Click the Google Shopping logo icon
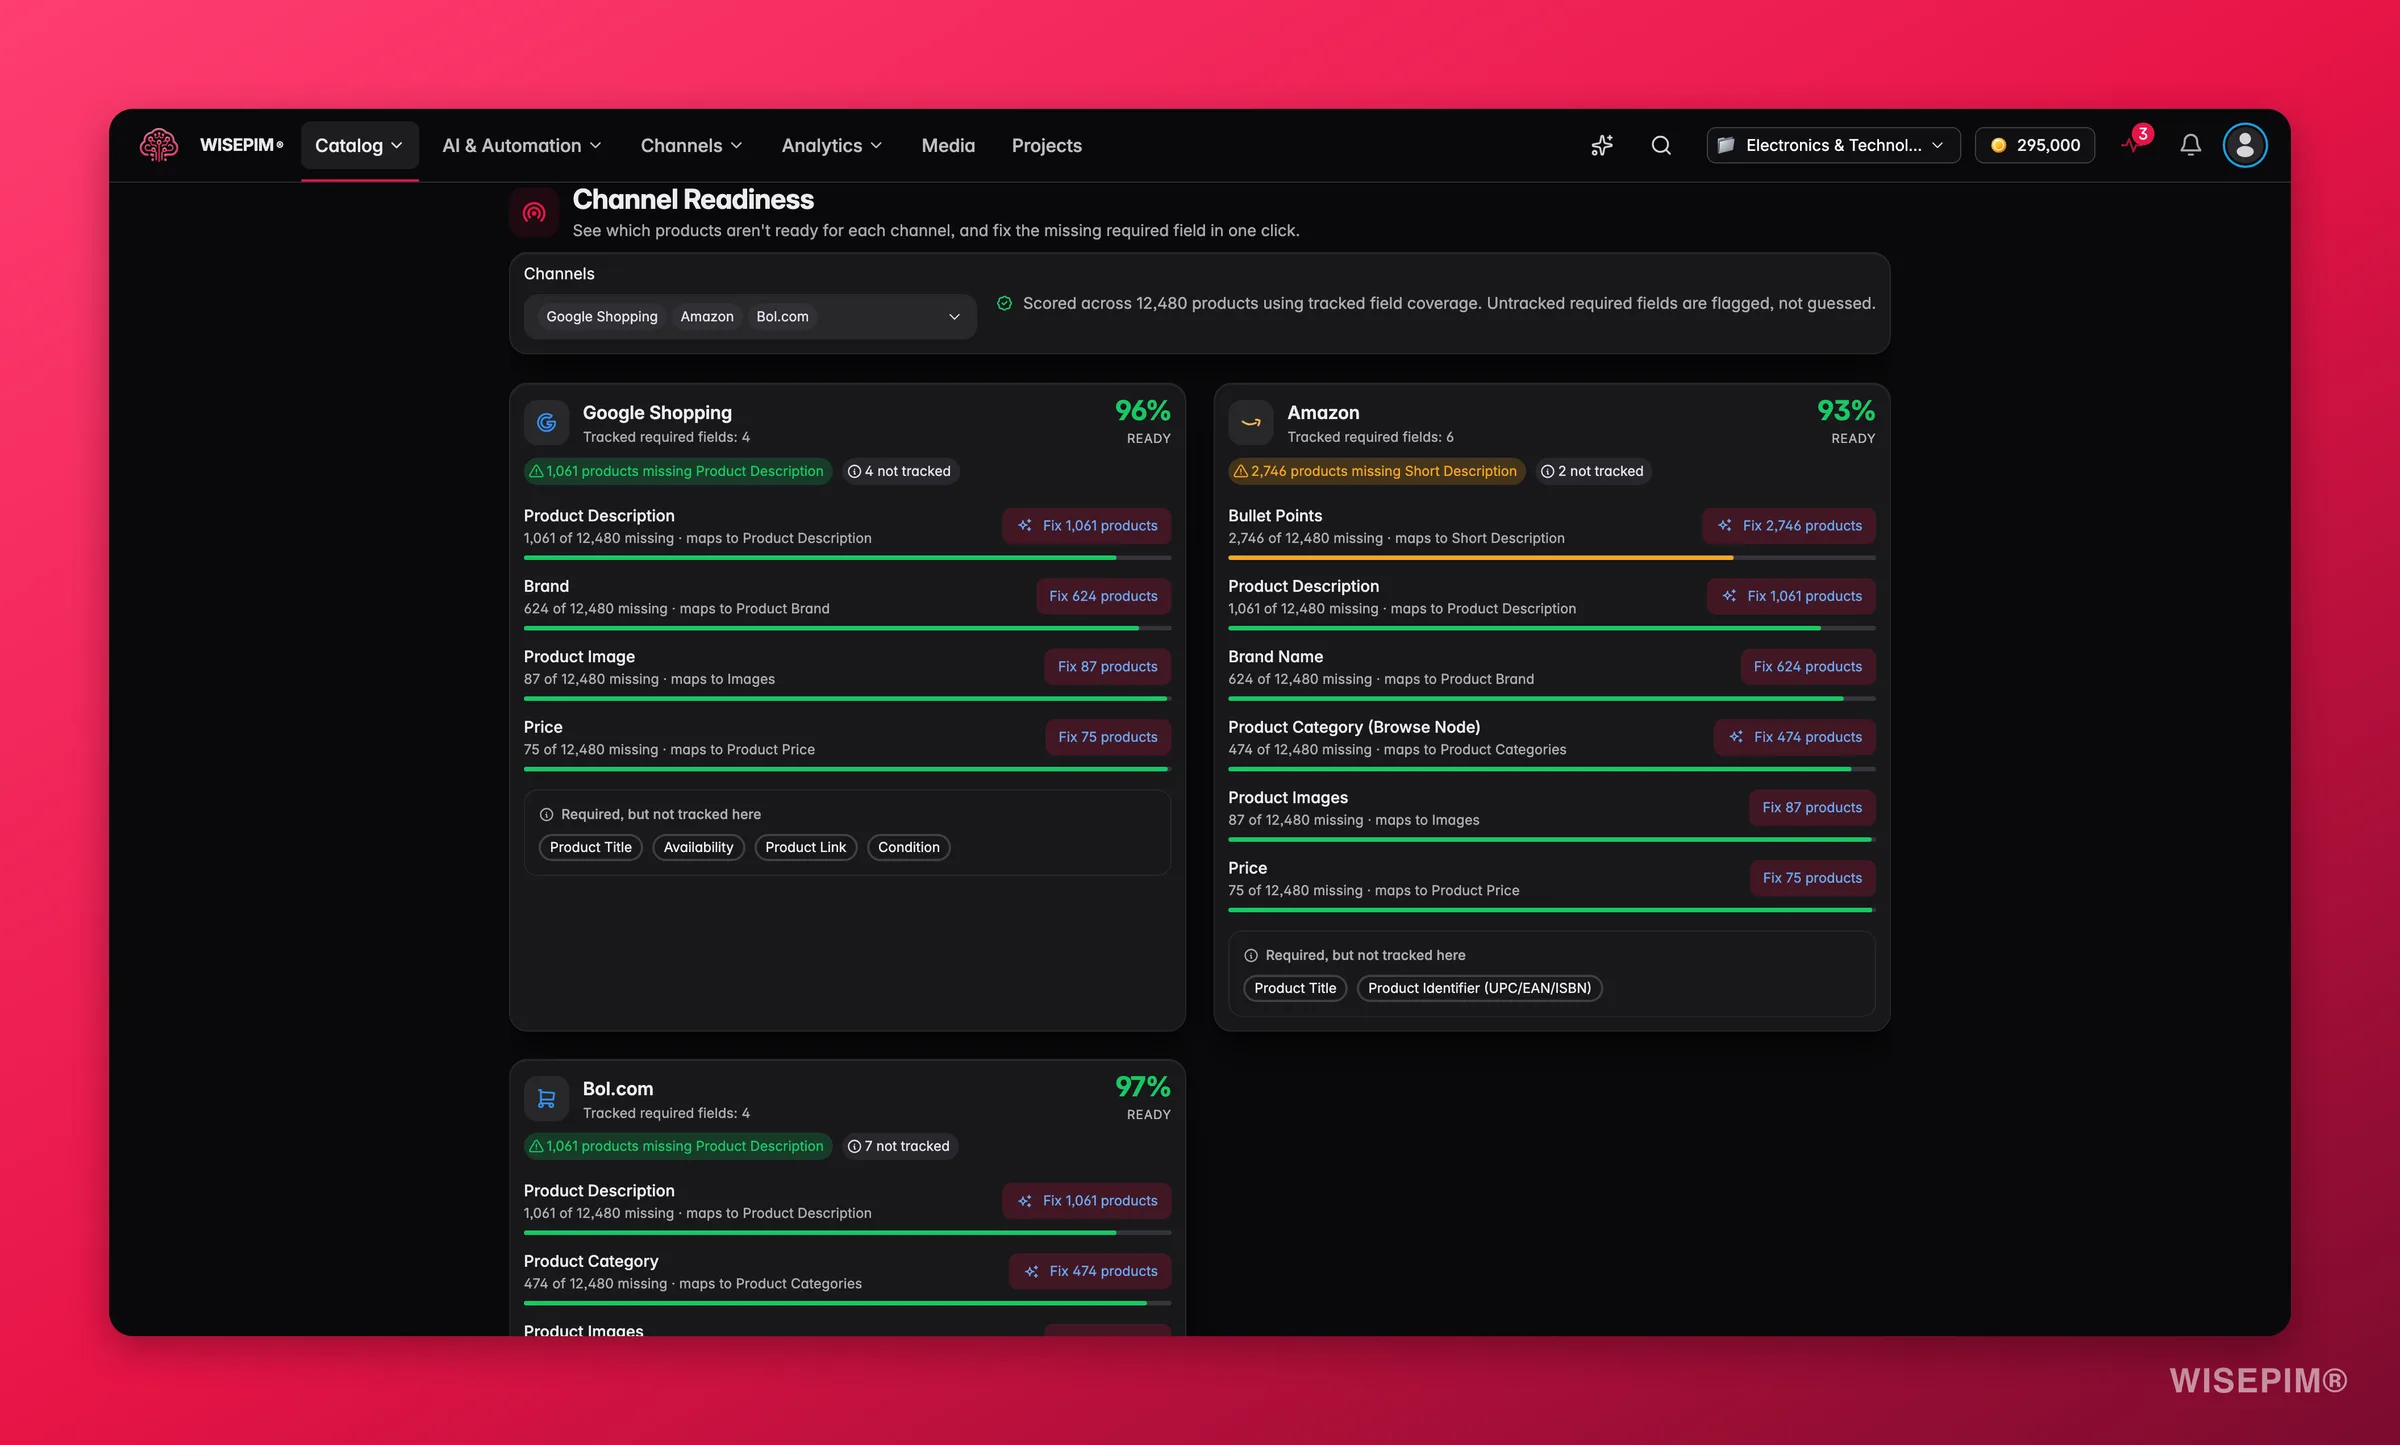This screenshot has width=2400, height=1445. tap(547, 423)
